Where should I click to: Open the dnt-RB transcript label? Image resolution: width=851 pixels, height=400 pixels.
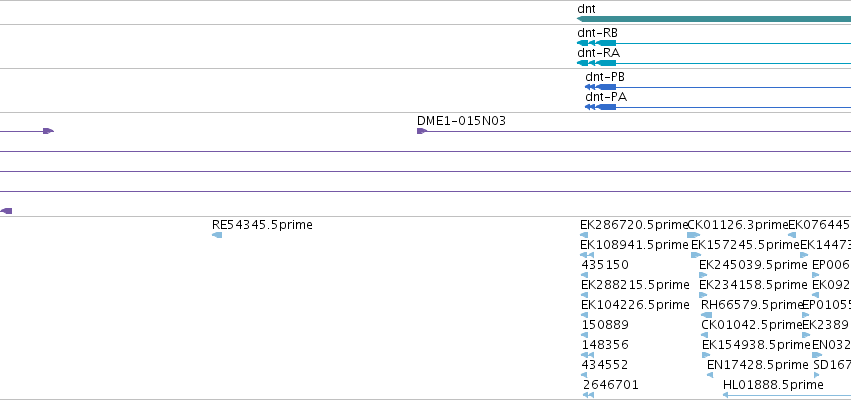(x=598, y=33)
